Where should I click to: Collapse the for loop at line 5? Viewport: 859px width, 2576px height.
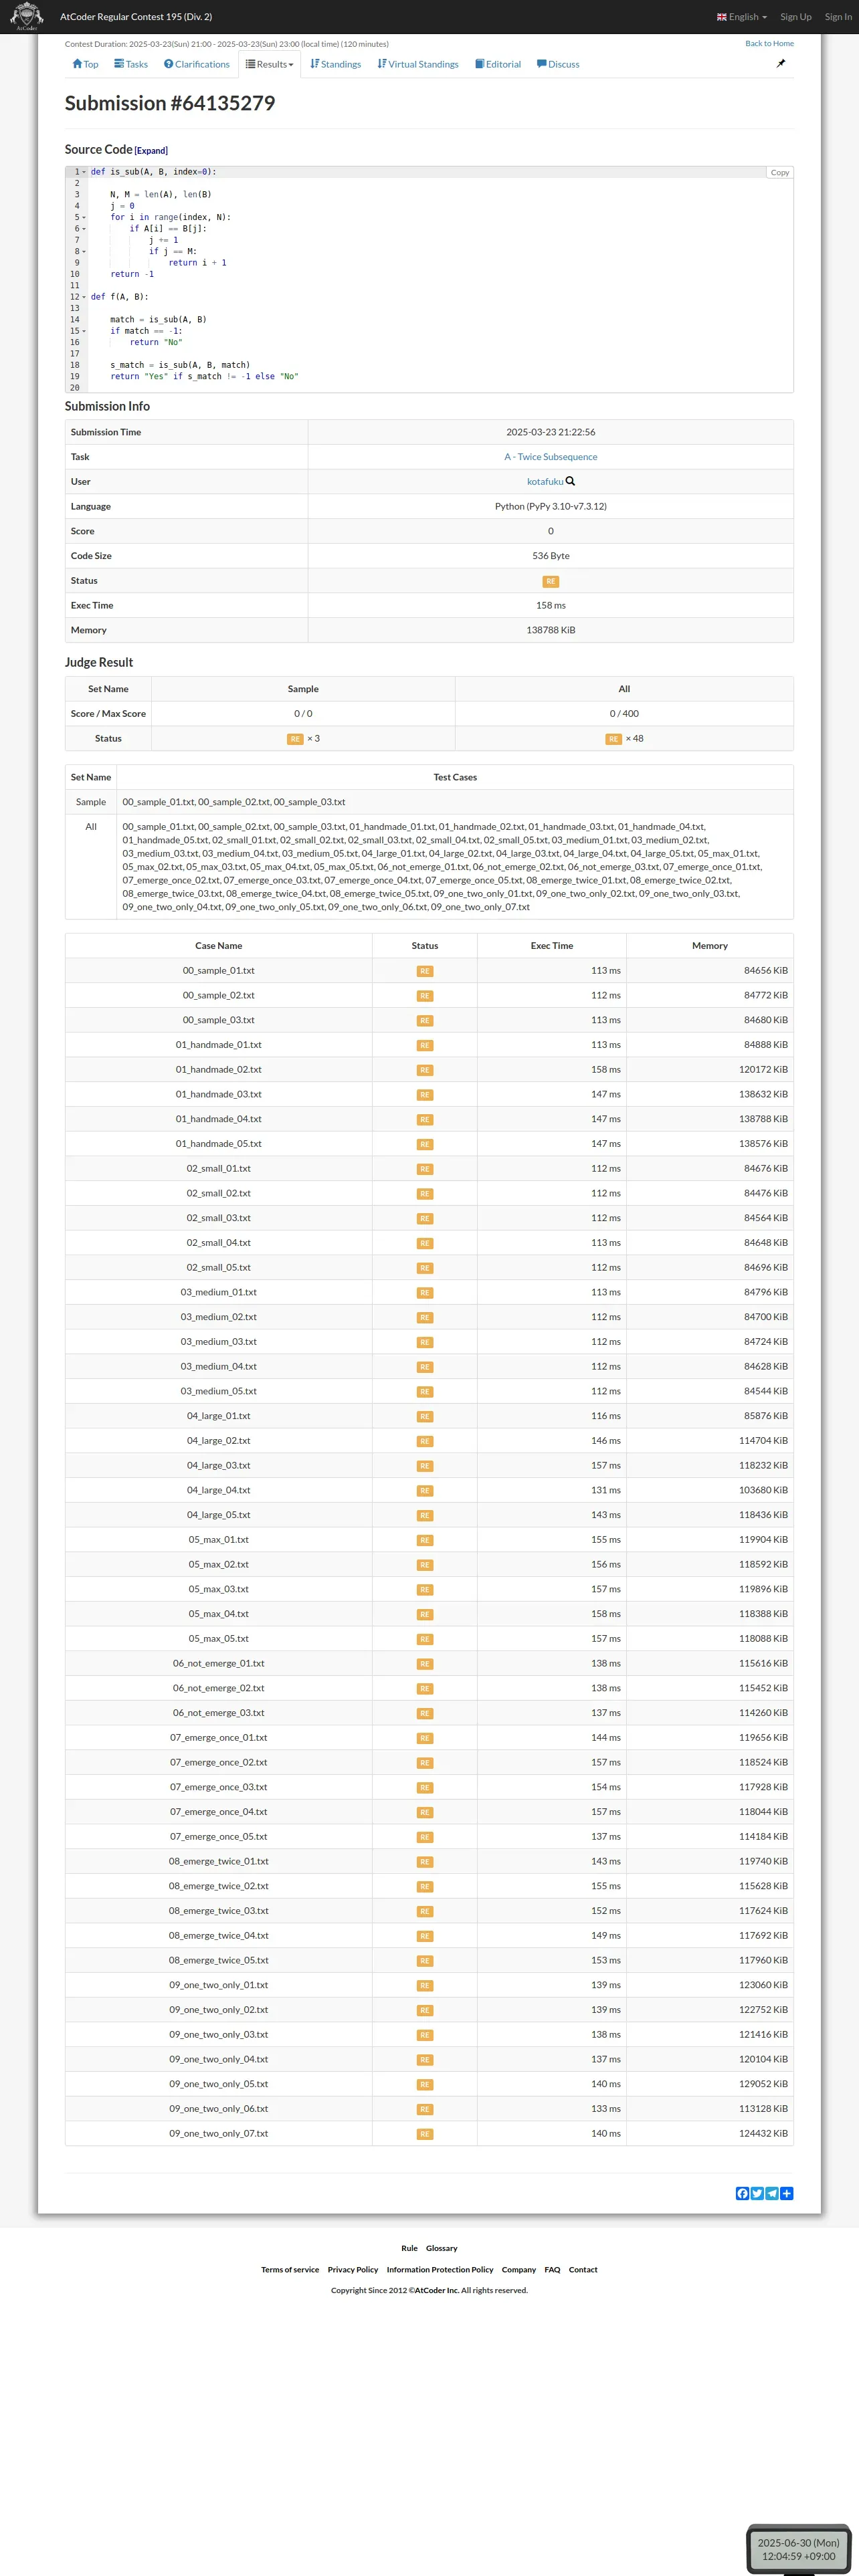(84, 217)
